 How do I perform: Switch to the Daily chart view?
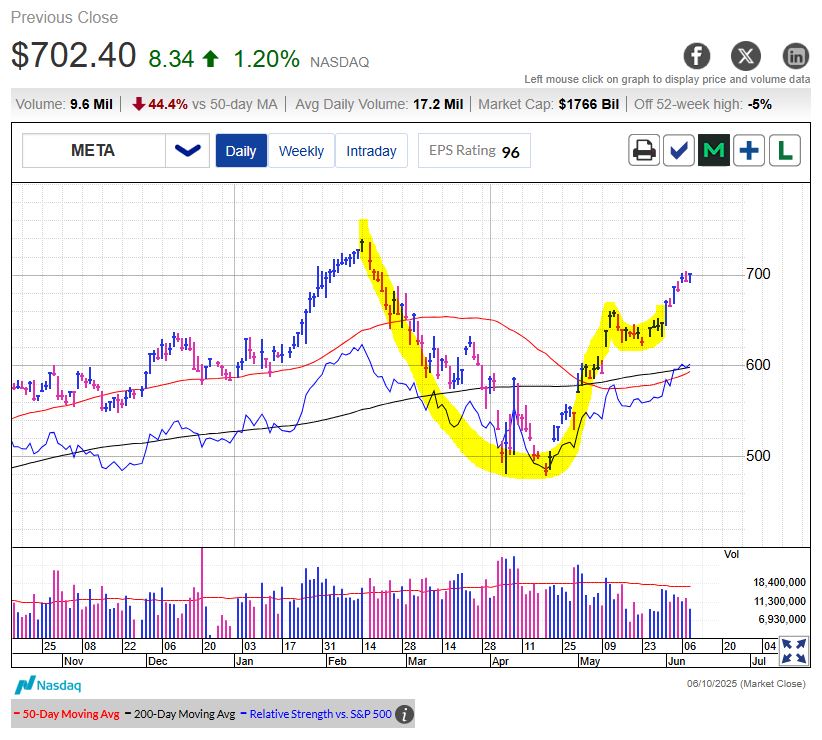click(241, 151)
